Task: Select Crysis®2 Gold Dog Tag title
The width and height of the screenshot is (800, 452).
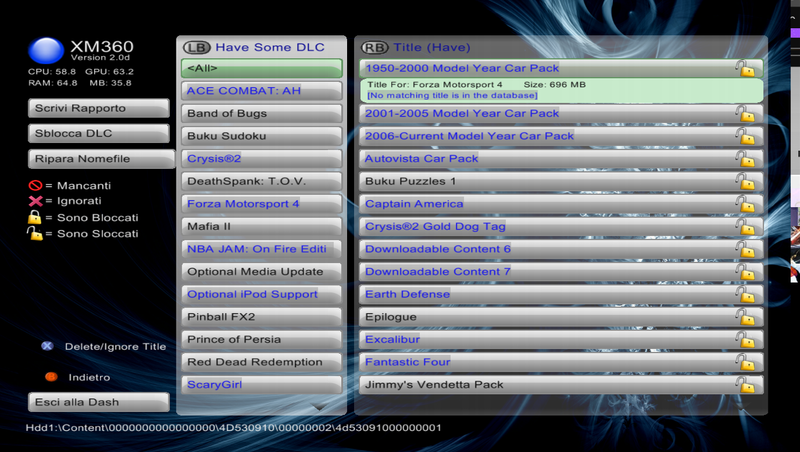Action: coord(561,227)
